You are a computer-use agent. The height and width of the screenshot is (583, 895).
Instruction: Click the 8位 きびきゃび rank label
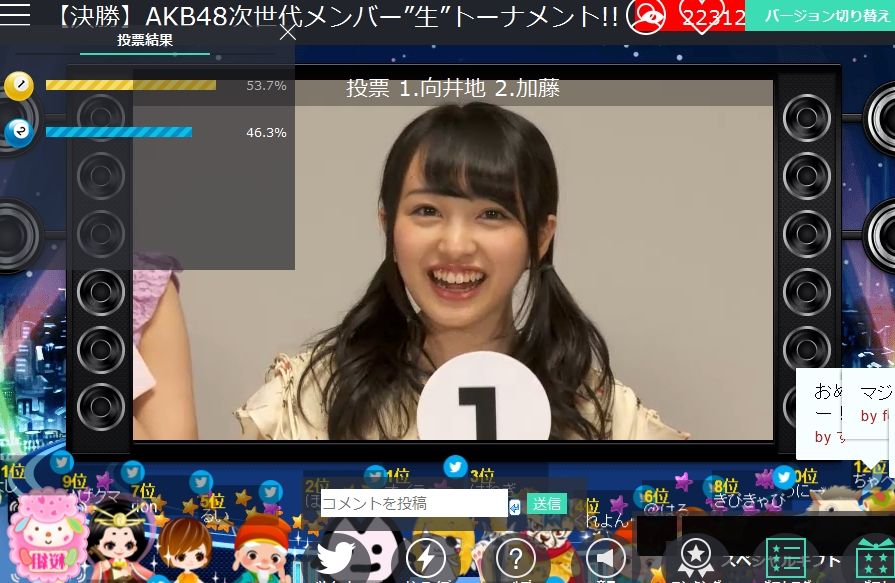(x=748, y=494)
